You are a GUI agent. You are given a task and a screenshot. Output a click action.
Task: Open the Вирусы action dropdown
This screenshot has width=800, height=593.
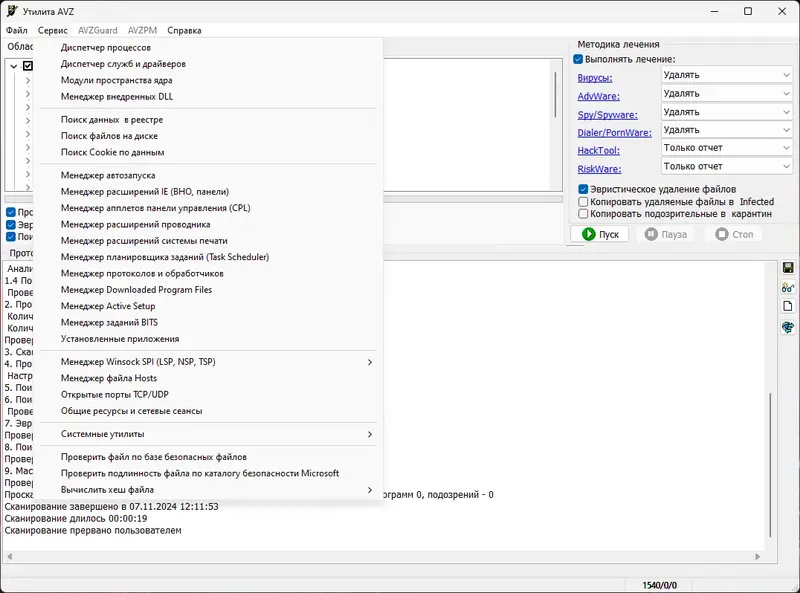click(x=727, y=75)
